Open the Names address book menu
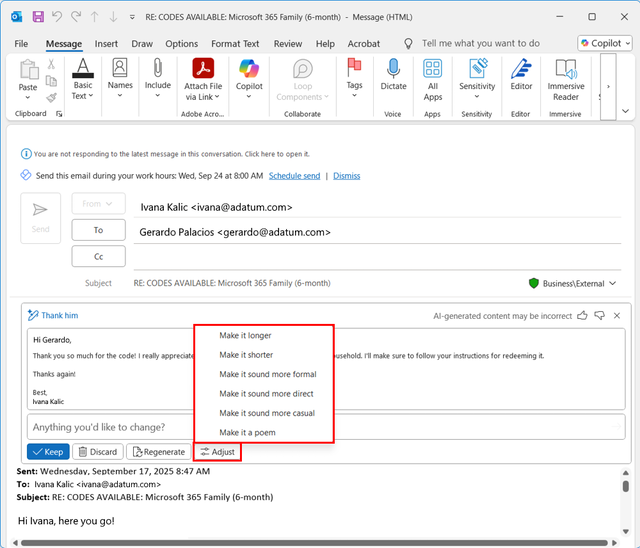 [120, 78]
